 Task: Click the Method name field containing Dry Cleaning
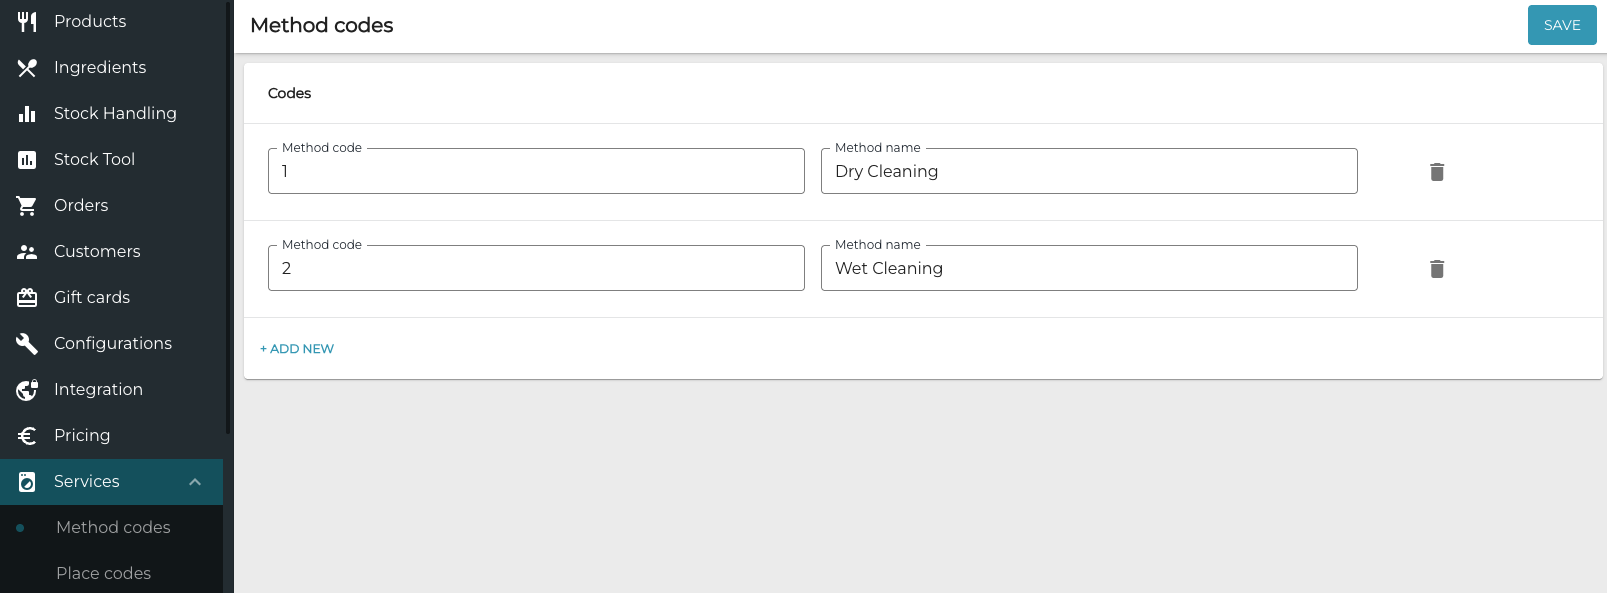pos(1089,171)
